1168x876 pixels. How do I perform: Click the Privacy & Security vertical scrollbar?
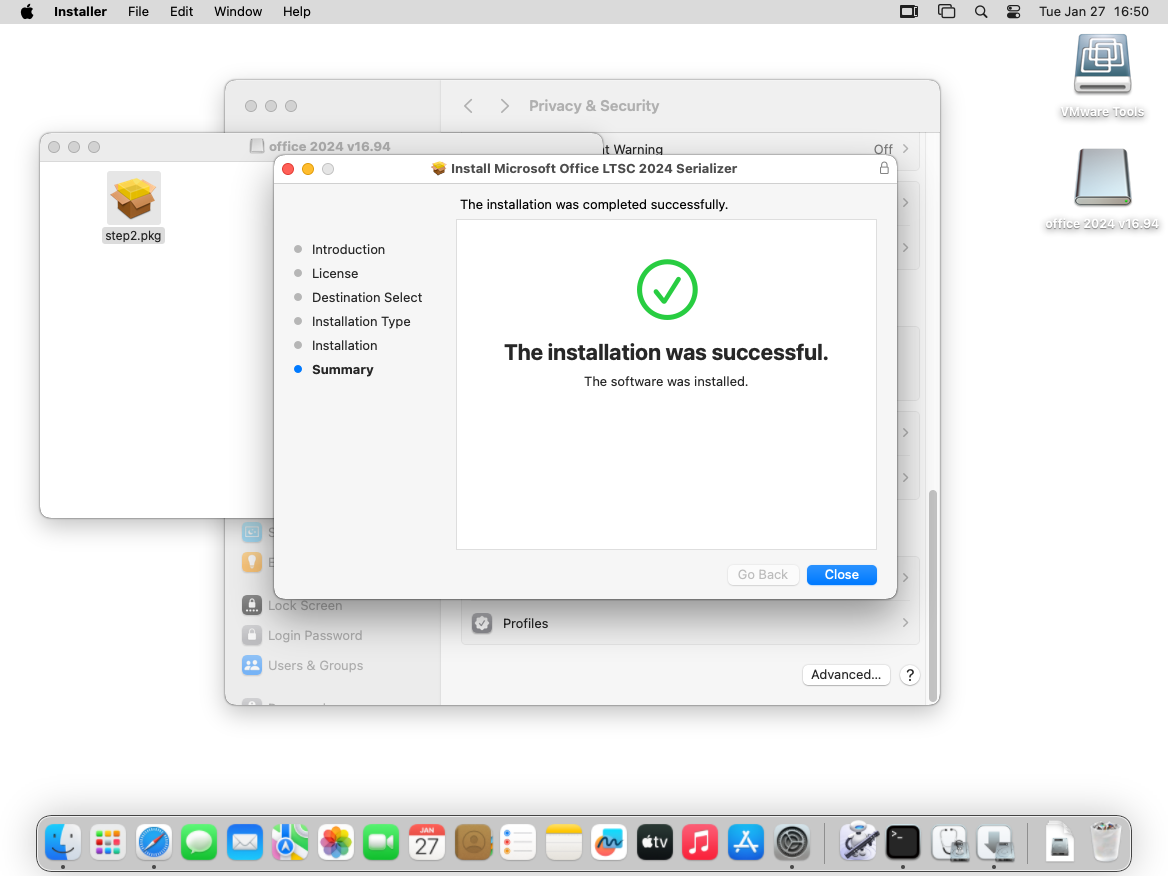point(933,590)
